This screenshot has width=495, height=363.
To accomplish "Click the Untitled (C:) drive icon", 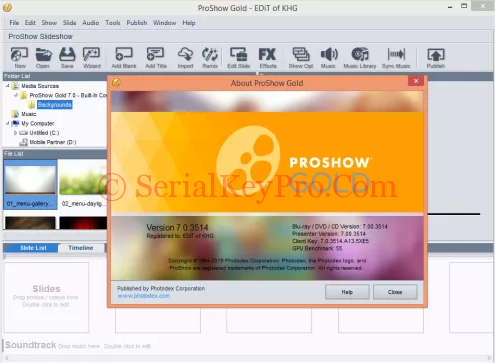I will [23, 133].
